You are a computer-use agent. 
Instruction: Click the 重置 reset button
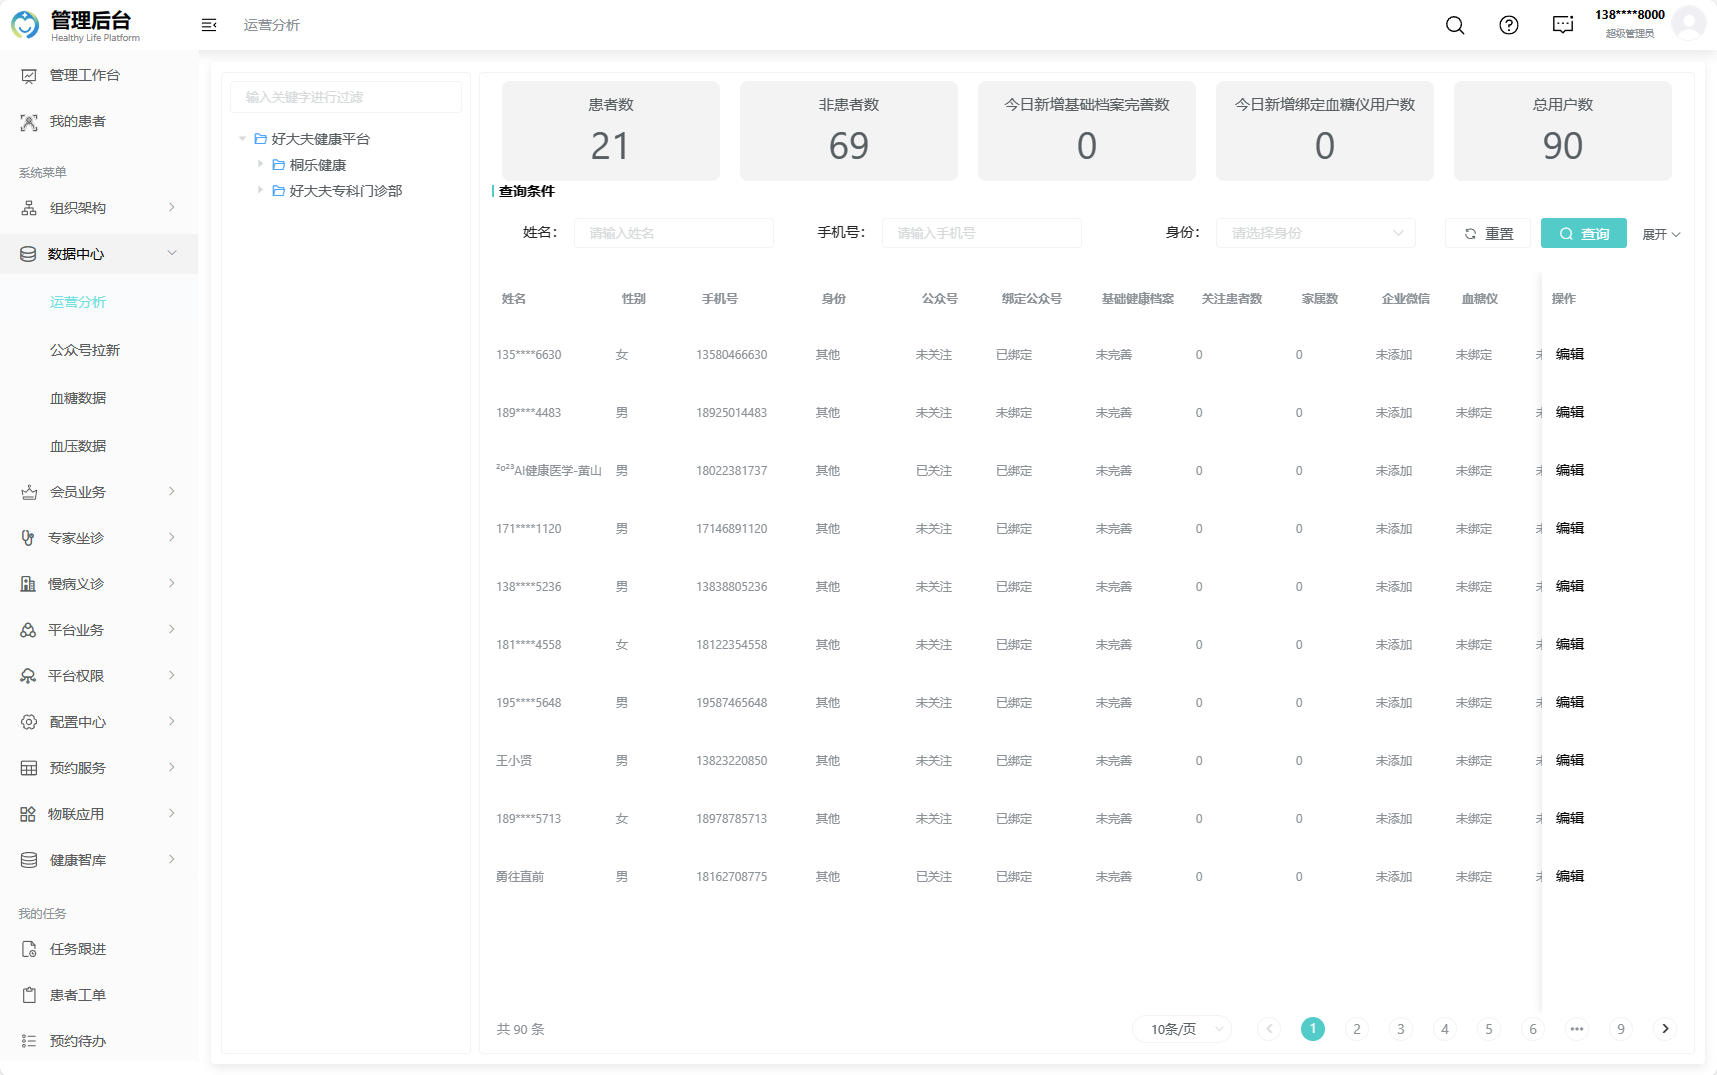click(x=1488, y=233)
